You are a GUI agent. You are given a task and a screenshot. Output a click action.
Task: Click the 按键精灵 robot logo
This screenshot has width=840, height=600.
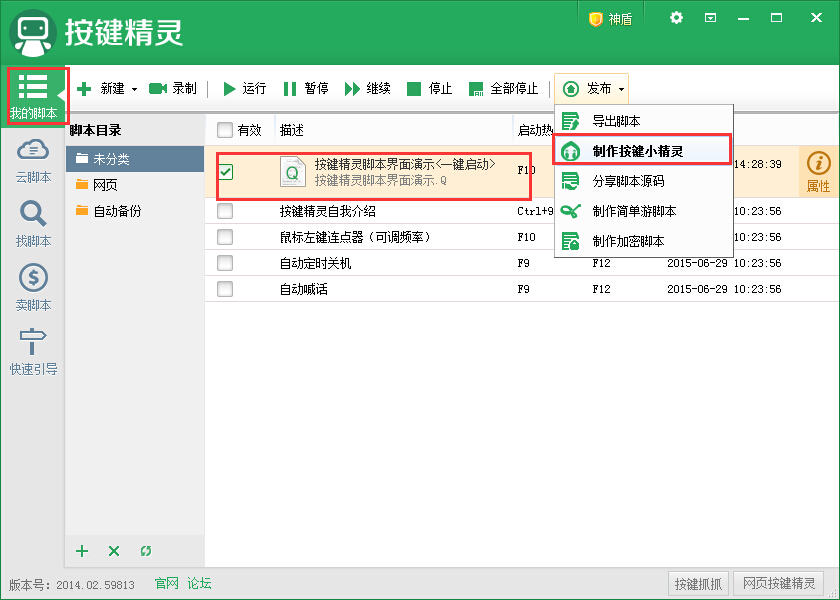coord(33,33)
